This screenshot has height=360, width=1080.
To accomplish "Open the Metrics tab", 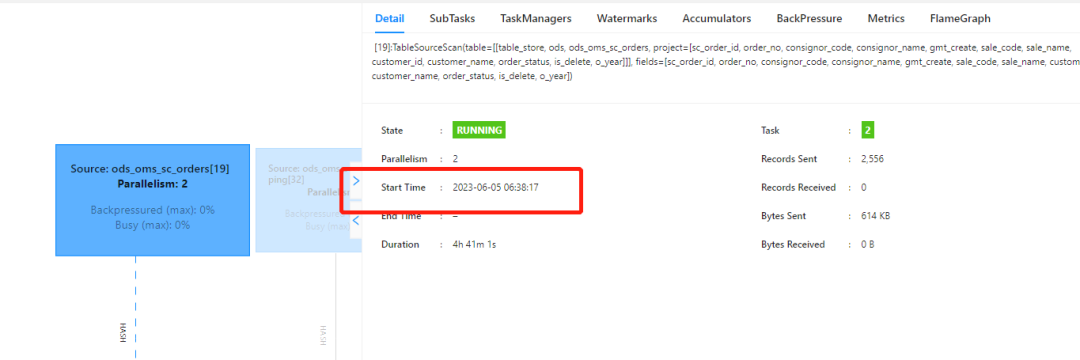I will click(886, 19).
